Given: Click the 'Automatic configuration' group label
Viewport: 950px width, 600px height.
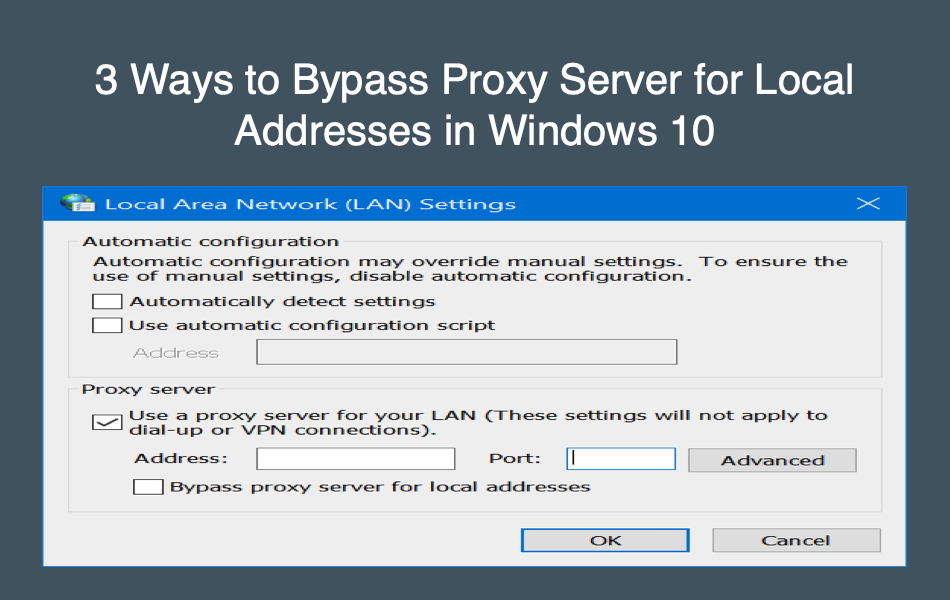Looking at the screenshot, I should click(x=210, y=242).
